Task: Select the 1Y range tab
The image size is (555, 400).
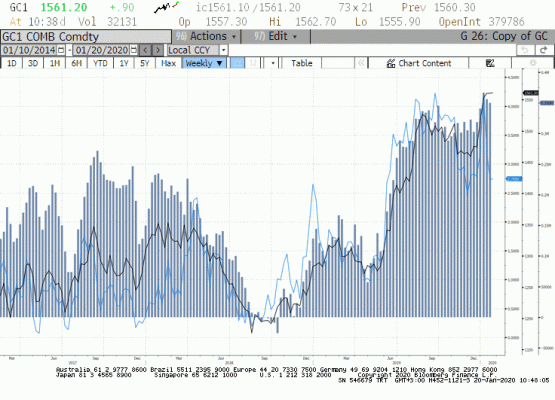Action: pos(124,63)
